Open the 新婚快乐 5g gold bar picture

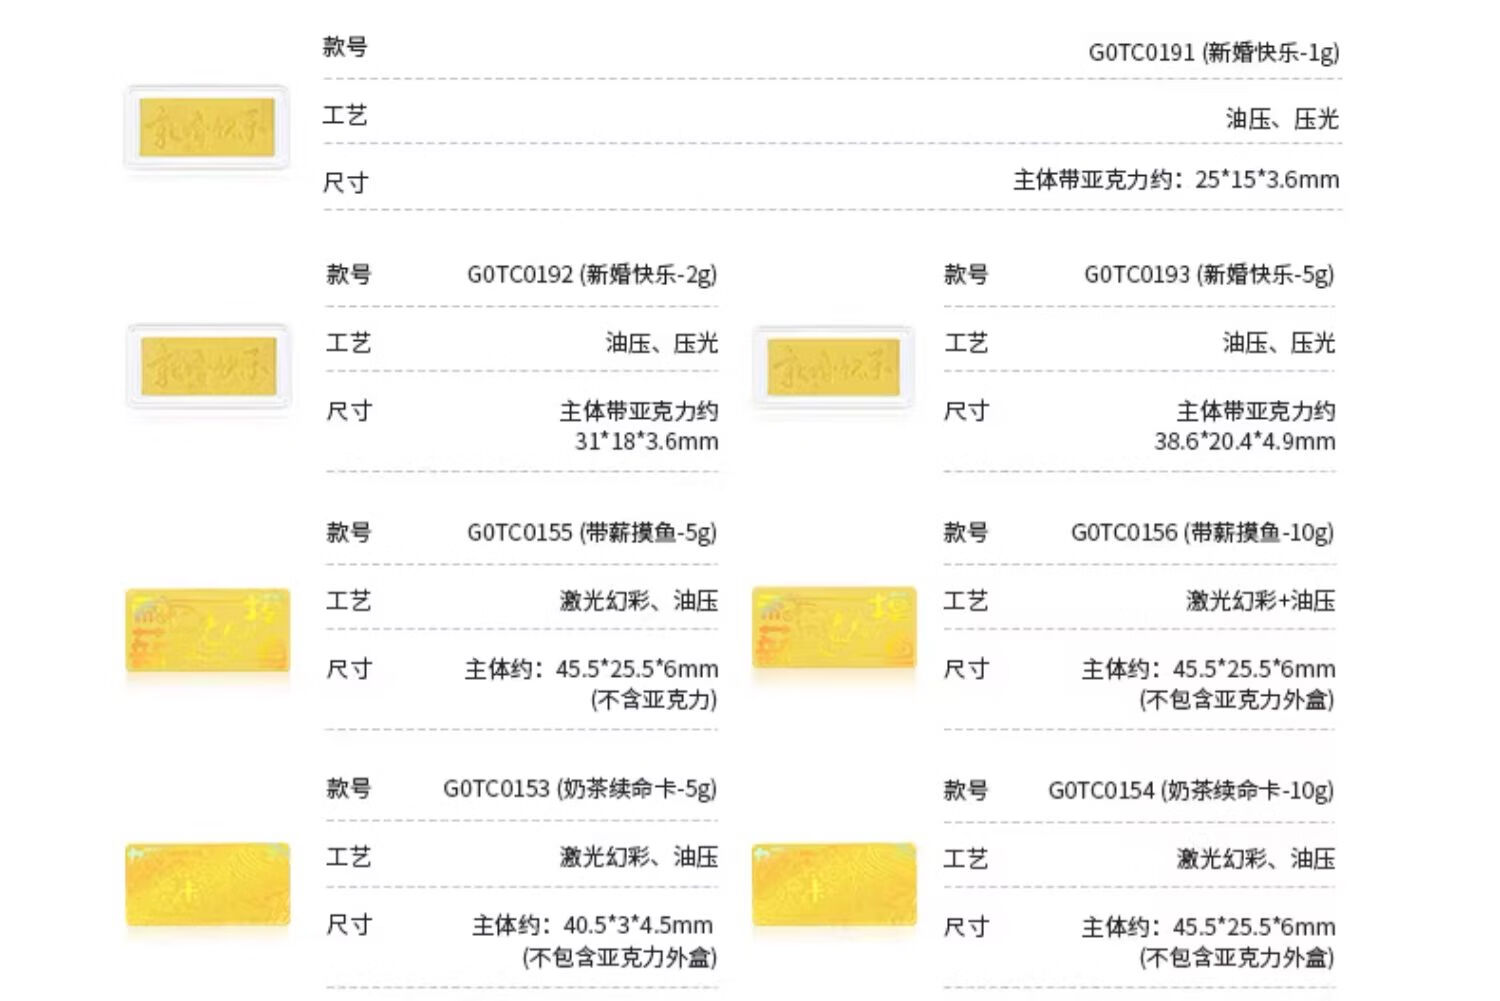click(834, 367)
